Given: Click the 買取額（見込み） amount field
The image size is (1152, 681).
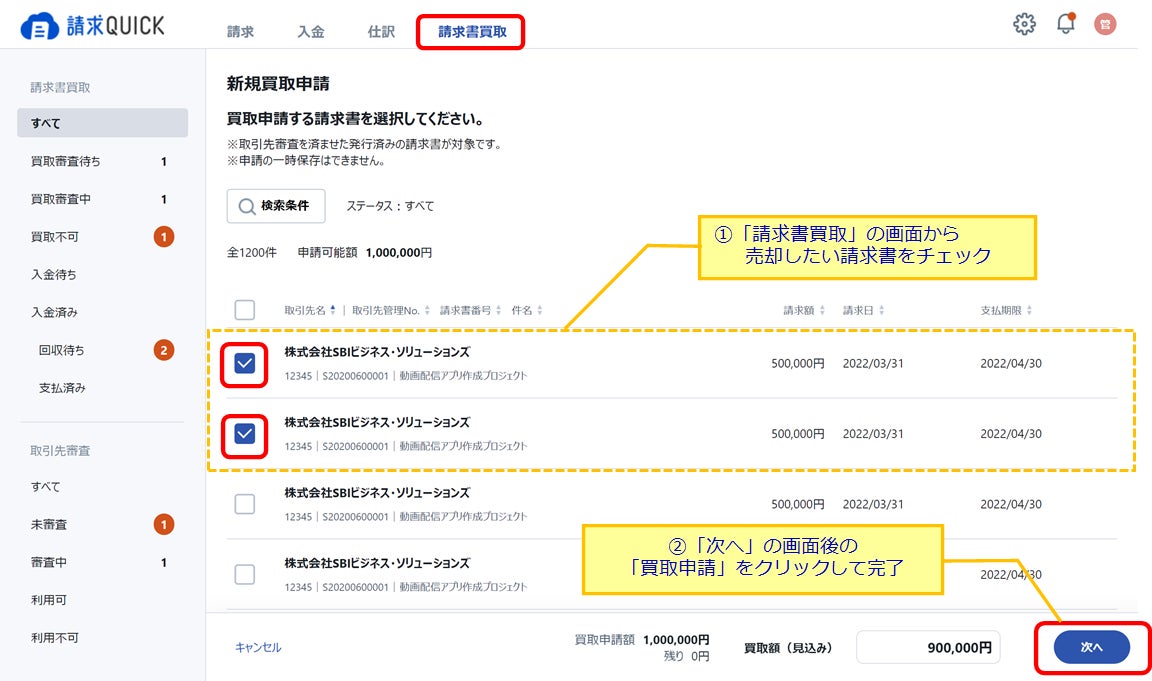Looking at the screenshot, I should (928, 647).
